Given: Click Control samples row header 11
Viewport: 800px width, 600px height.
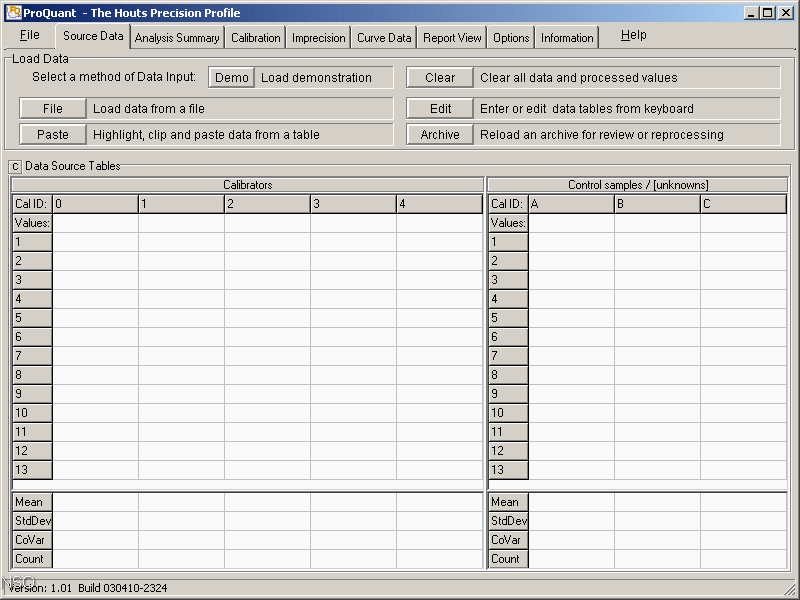Looking at the screenshot, I should (x=509, y=432).
